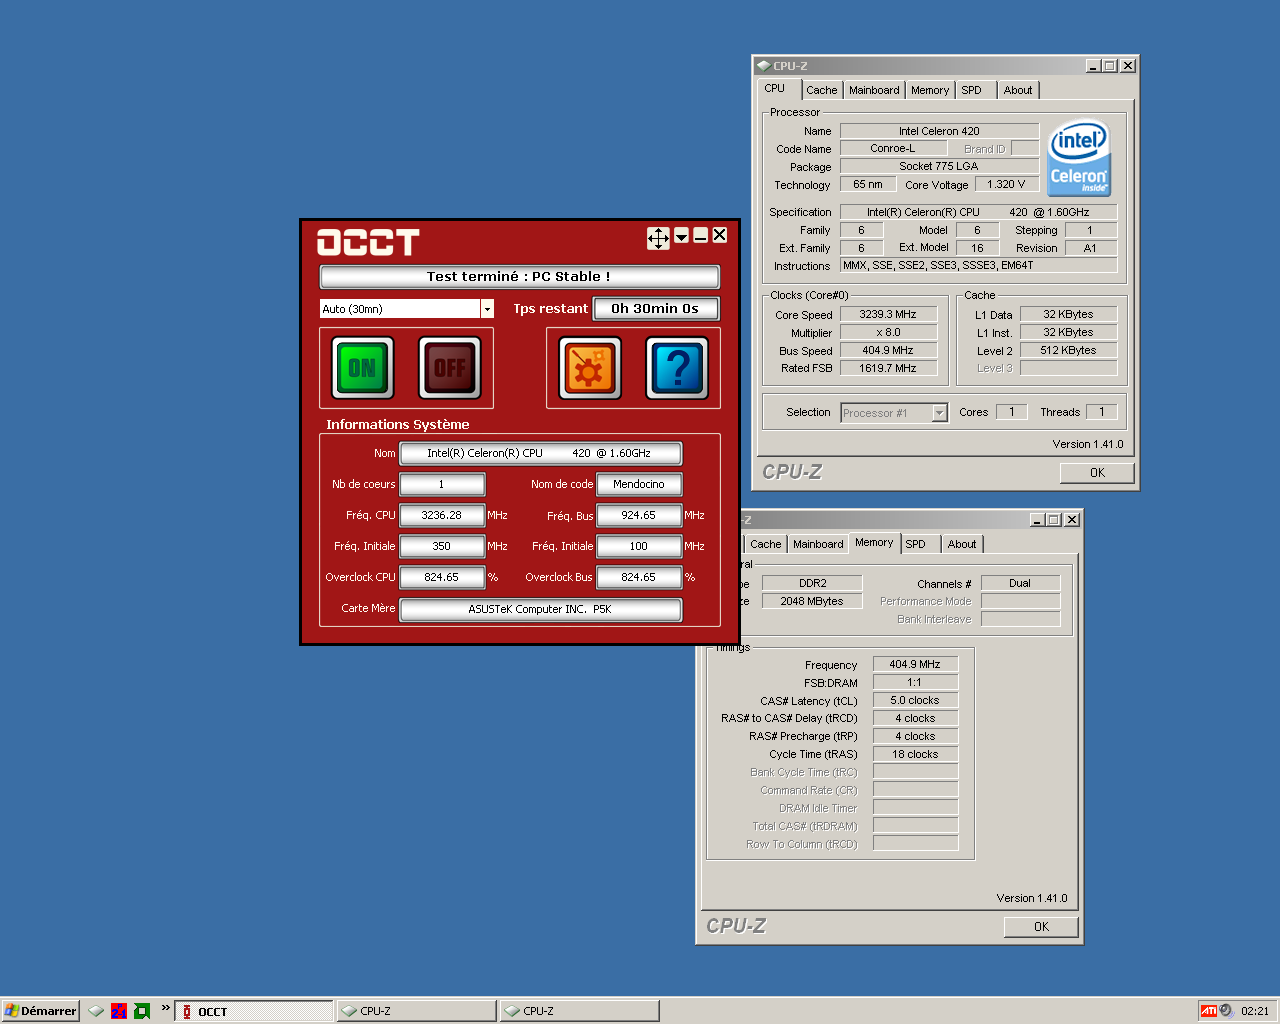Click the Core Voltage 1.320 V value
The height and width of the screenshot is (1024, 1280).
pos(1006,184)
